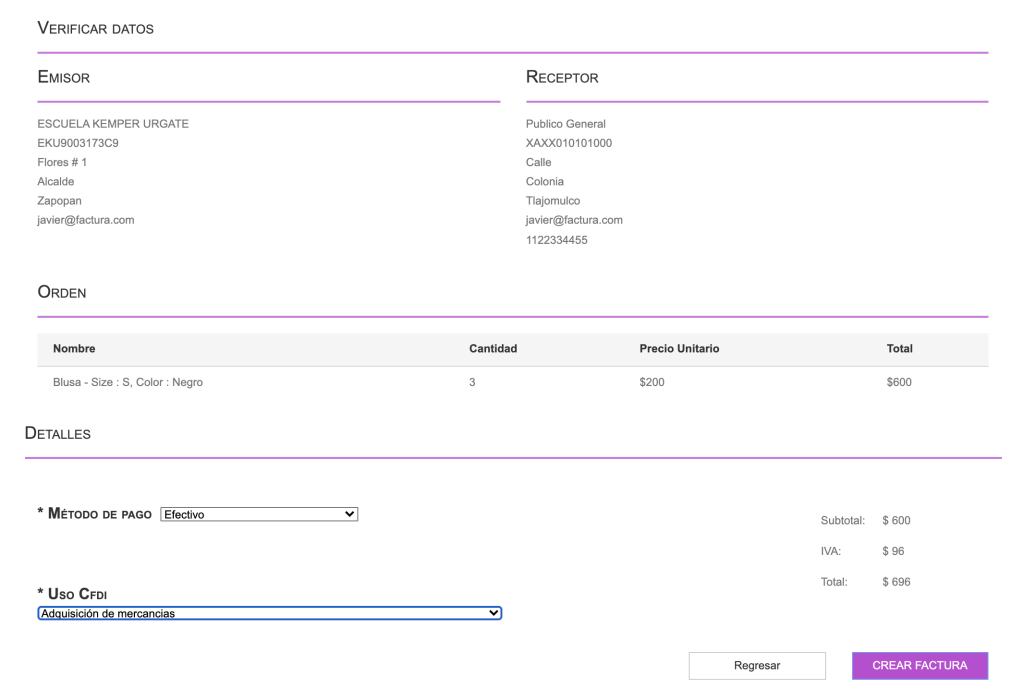Image resolution: width=1024 pixels, height=700 pixels.
Task: Click the Receptor section heading
Action: tap(562, 77)
